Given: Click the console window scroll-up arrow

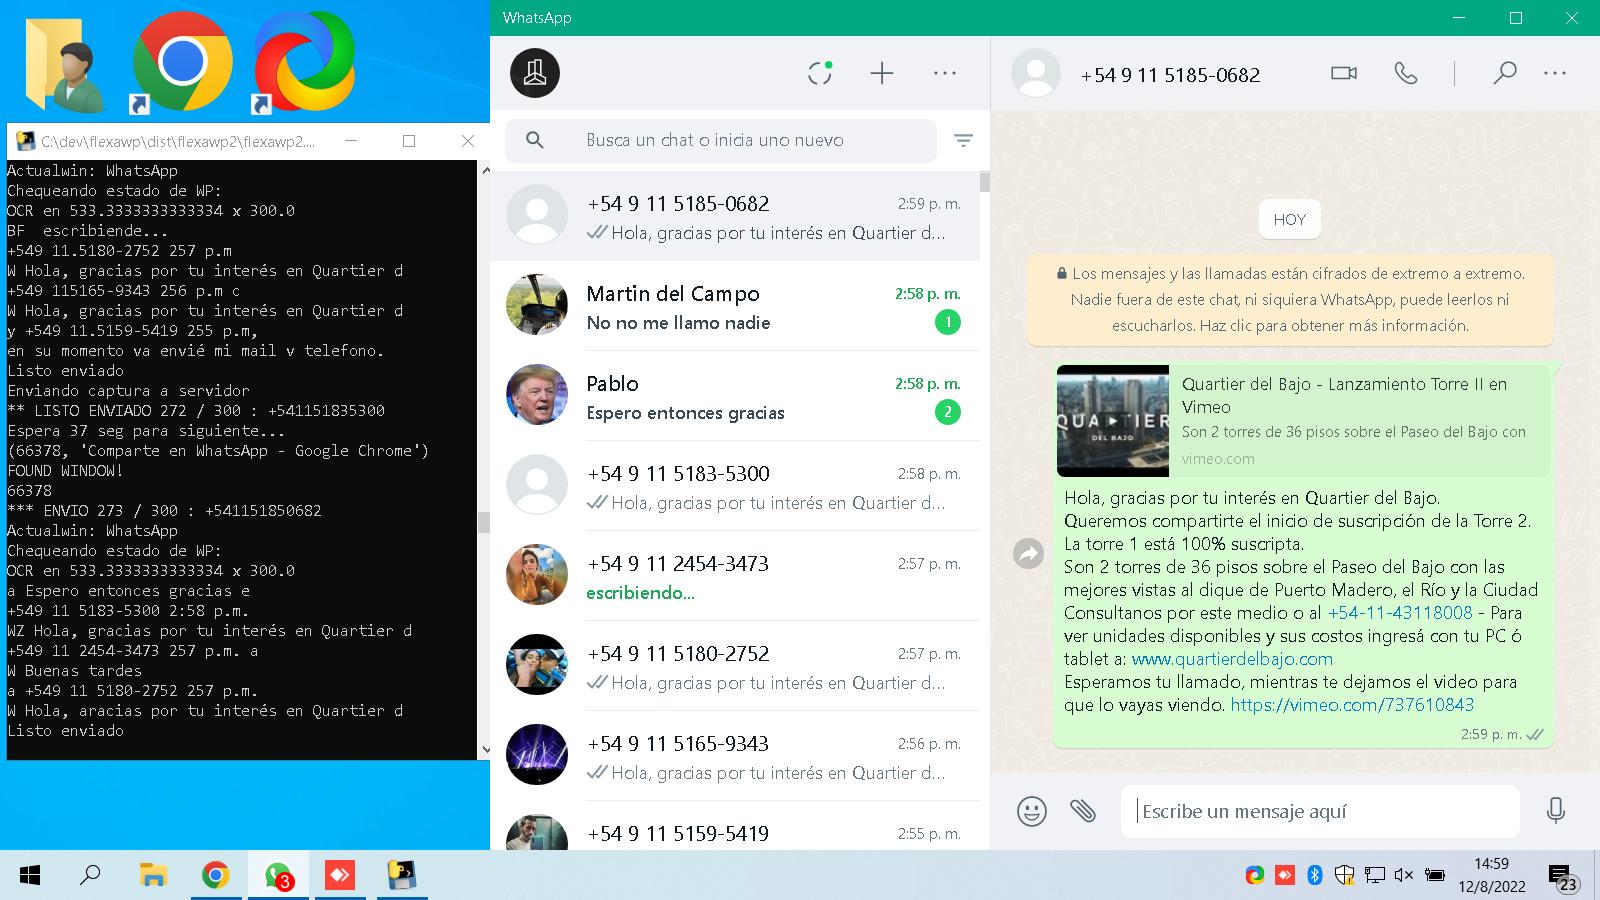Looking at the screenshot, I should [485, 170].
